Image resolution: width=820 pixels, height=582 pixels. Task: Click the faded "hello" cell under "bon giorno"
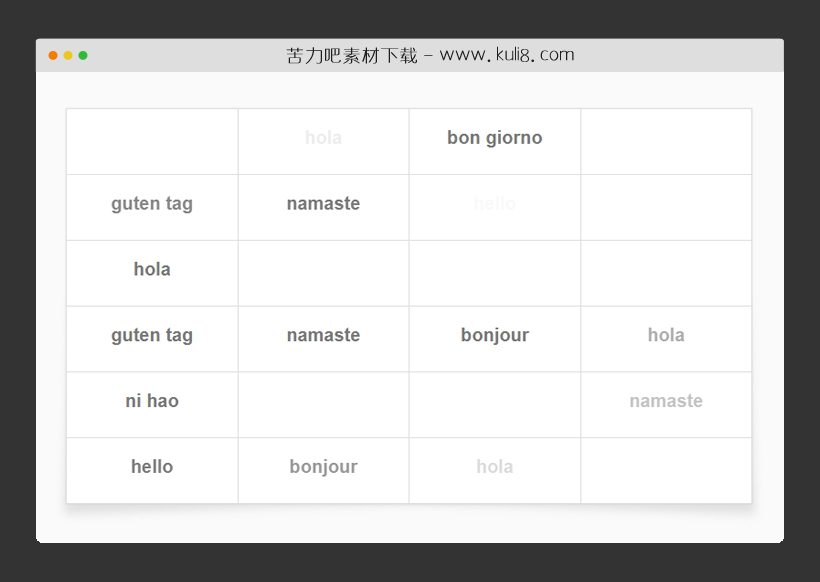[494, 204]
